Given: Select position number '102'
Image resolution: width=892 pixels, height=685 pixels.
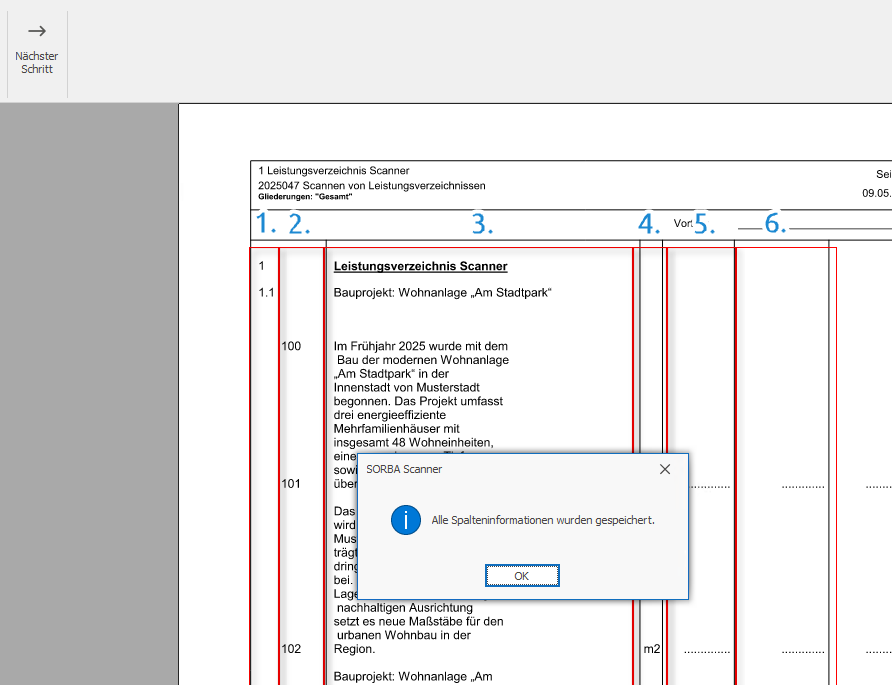Looking at the screenshot, I should pos(291,649).
